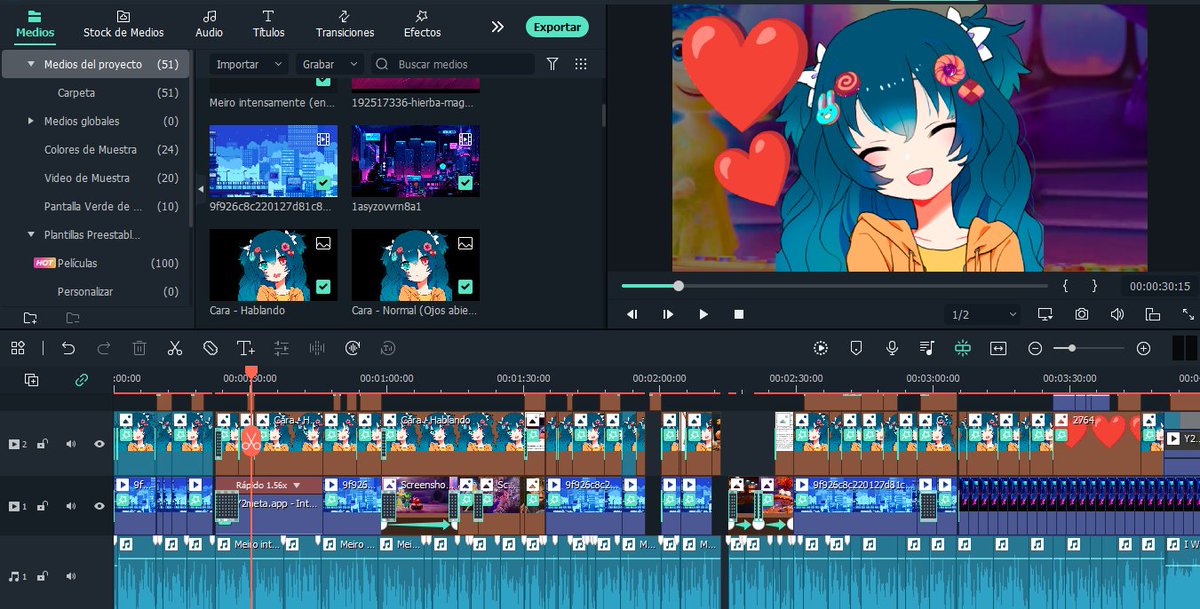Open the Grabar dropdown menu
Image resolution: width=1200 pixels, height=609 pixels.
pos(329,63)
